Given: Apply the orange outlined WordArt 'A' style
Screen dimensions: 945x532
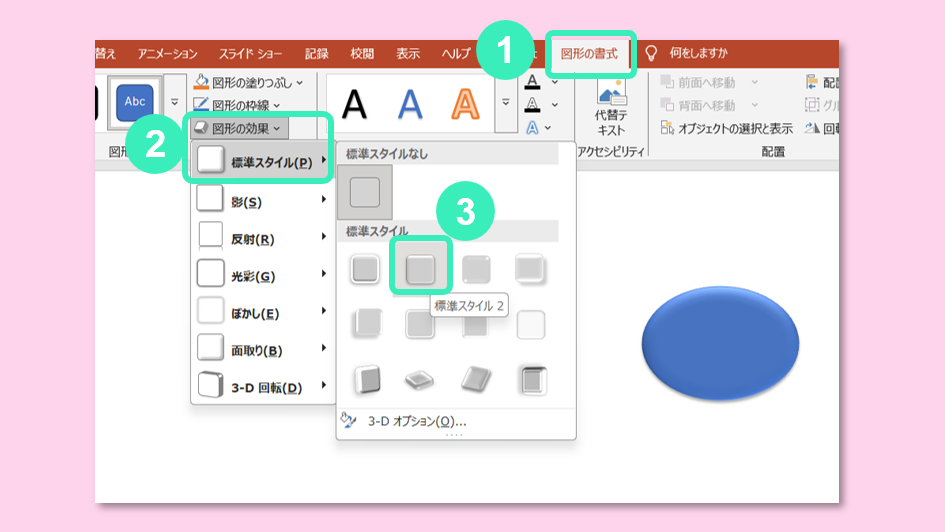Looking at the screenshot, I should point(465,103).
